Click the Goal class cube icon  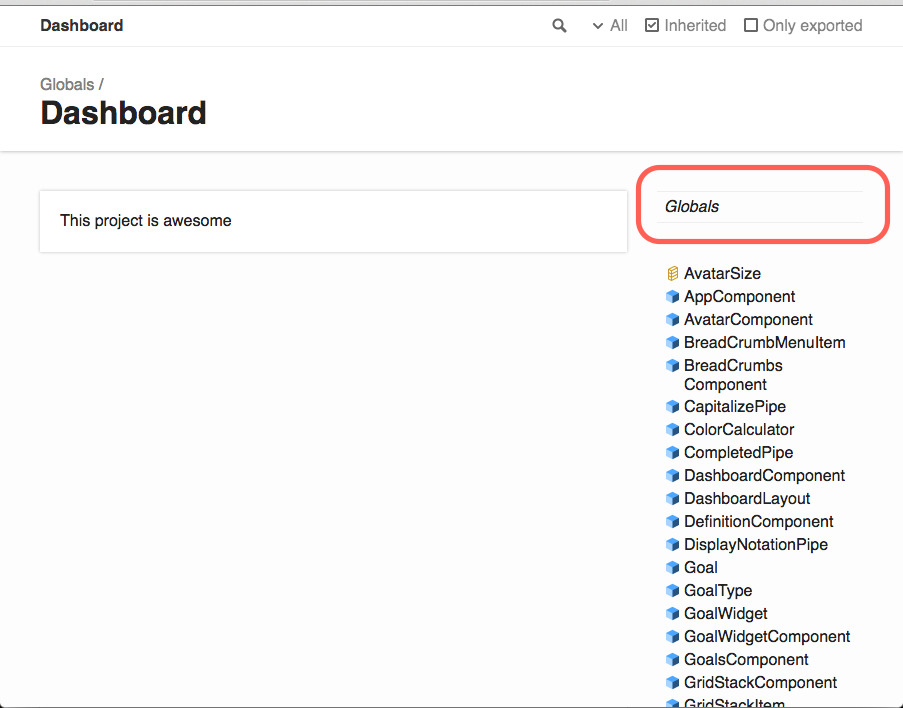672,568
